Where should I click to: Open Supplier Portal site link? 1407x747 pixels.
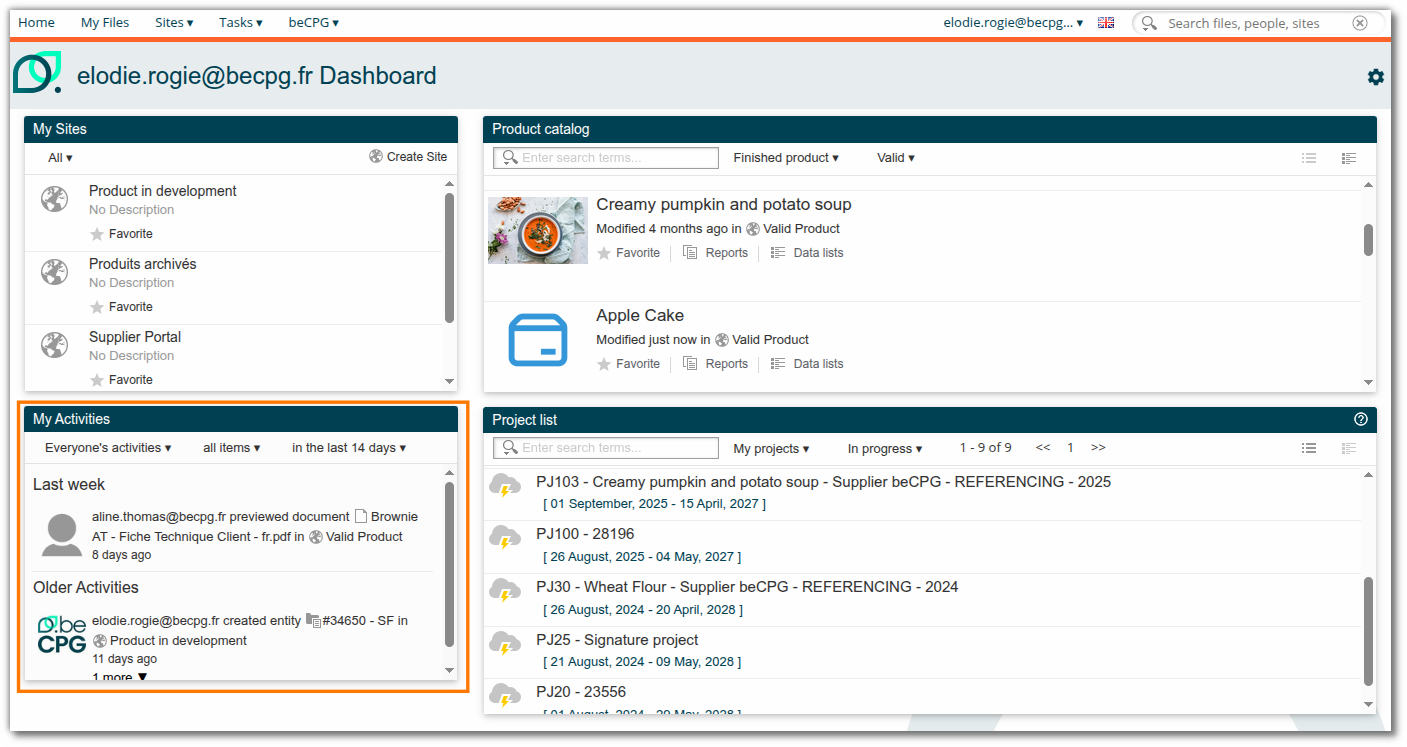(135, 337)
